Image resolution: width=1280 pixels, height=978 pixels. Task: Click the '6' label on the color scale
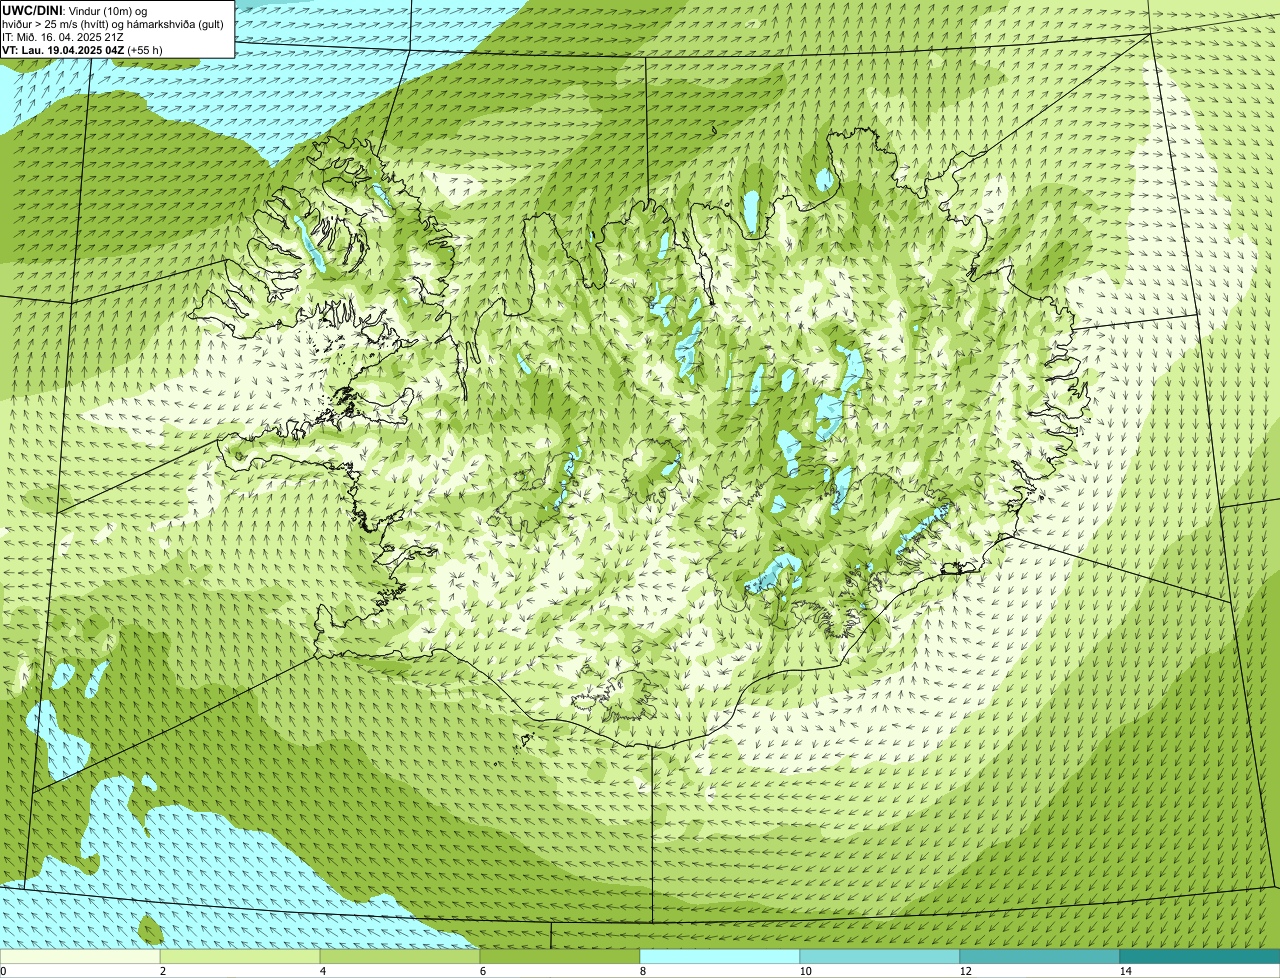click(482, 971)
